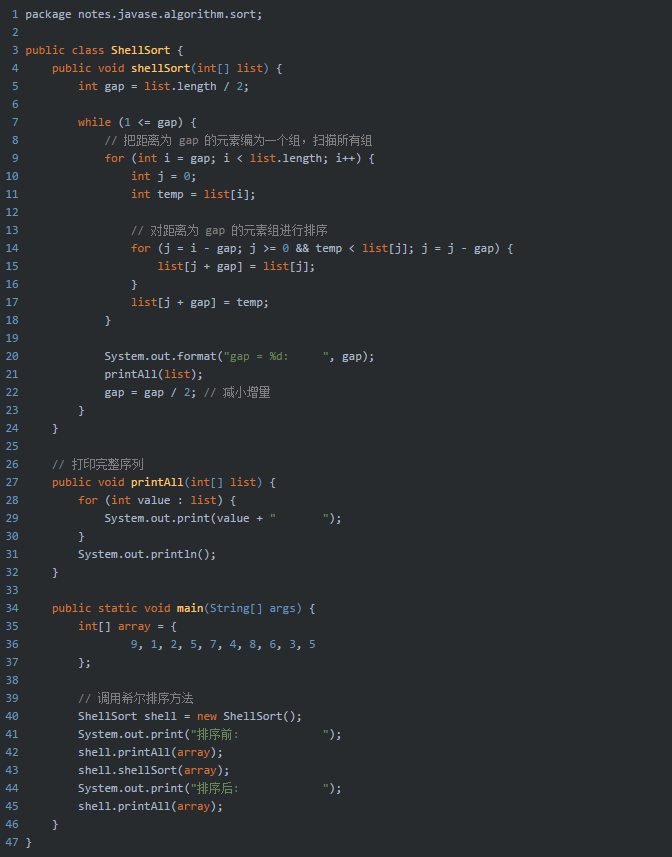Click 'System.out.format' call on line 20
This screenshot has height=857, width=672.
(x=161, y=356)
